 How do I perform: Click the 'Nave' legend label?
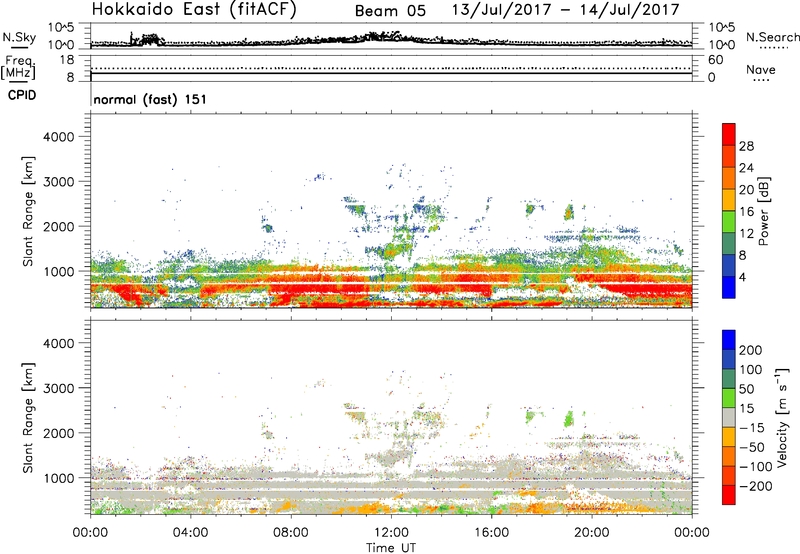point(761,69)
